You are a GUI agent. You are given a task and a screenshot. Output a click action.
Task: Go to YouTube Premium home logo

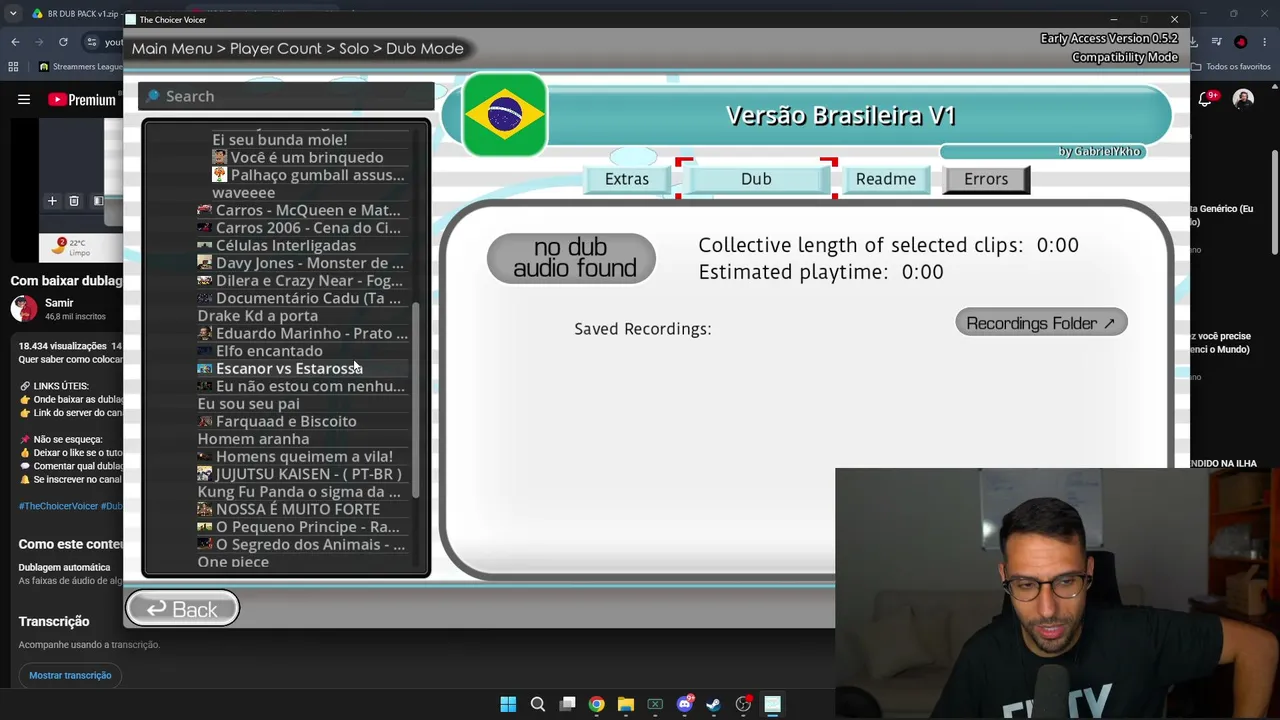[x=82, y=99]
